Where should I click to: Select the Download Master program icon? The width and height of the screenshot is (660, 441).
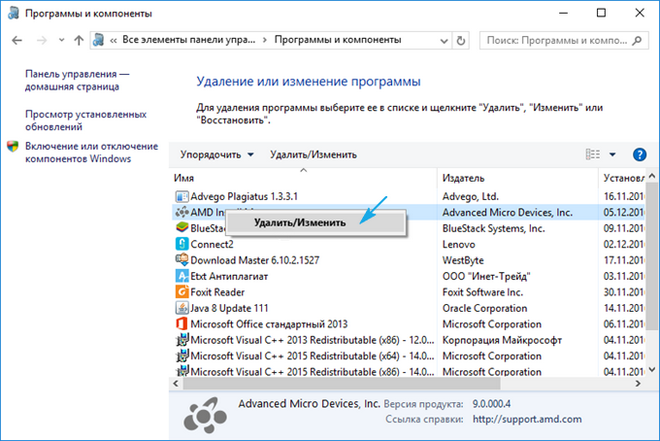[x=182, y=260]
